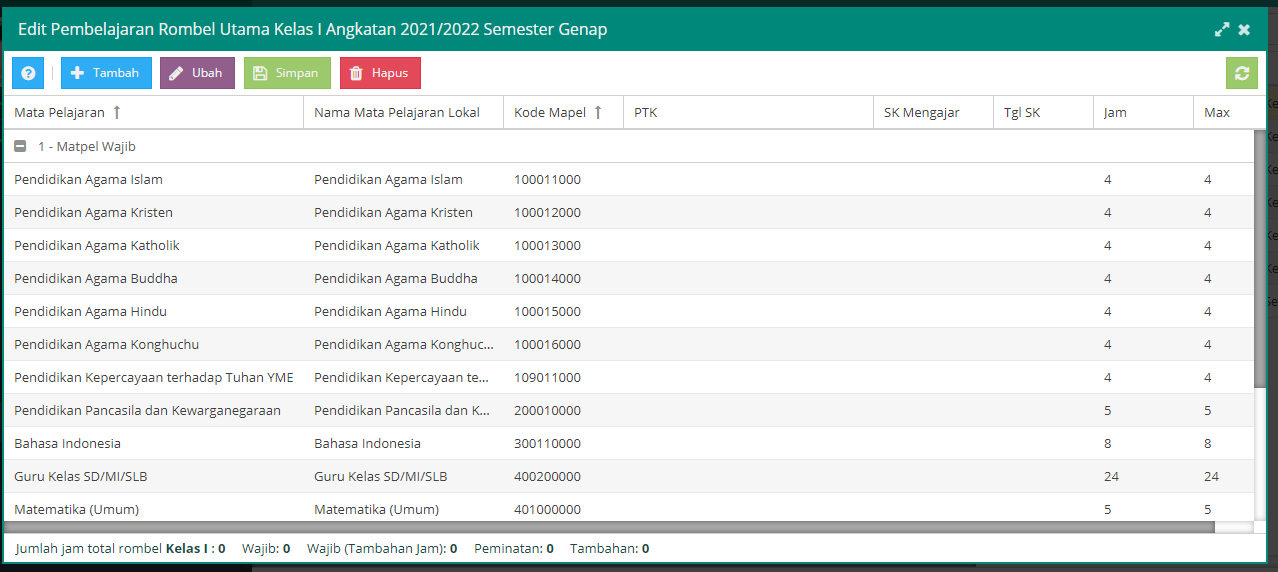Collapse the 1 - Matpel Wajib group
The width and height of the screenshot is (1278, 572).
click(20, 146)
